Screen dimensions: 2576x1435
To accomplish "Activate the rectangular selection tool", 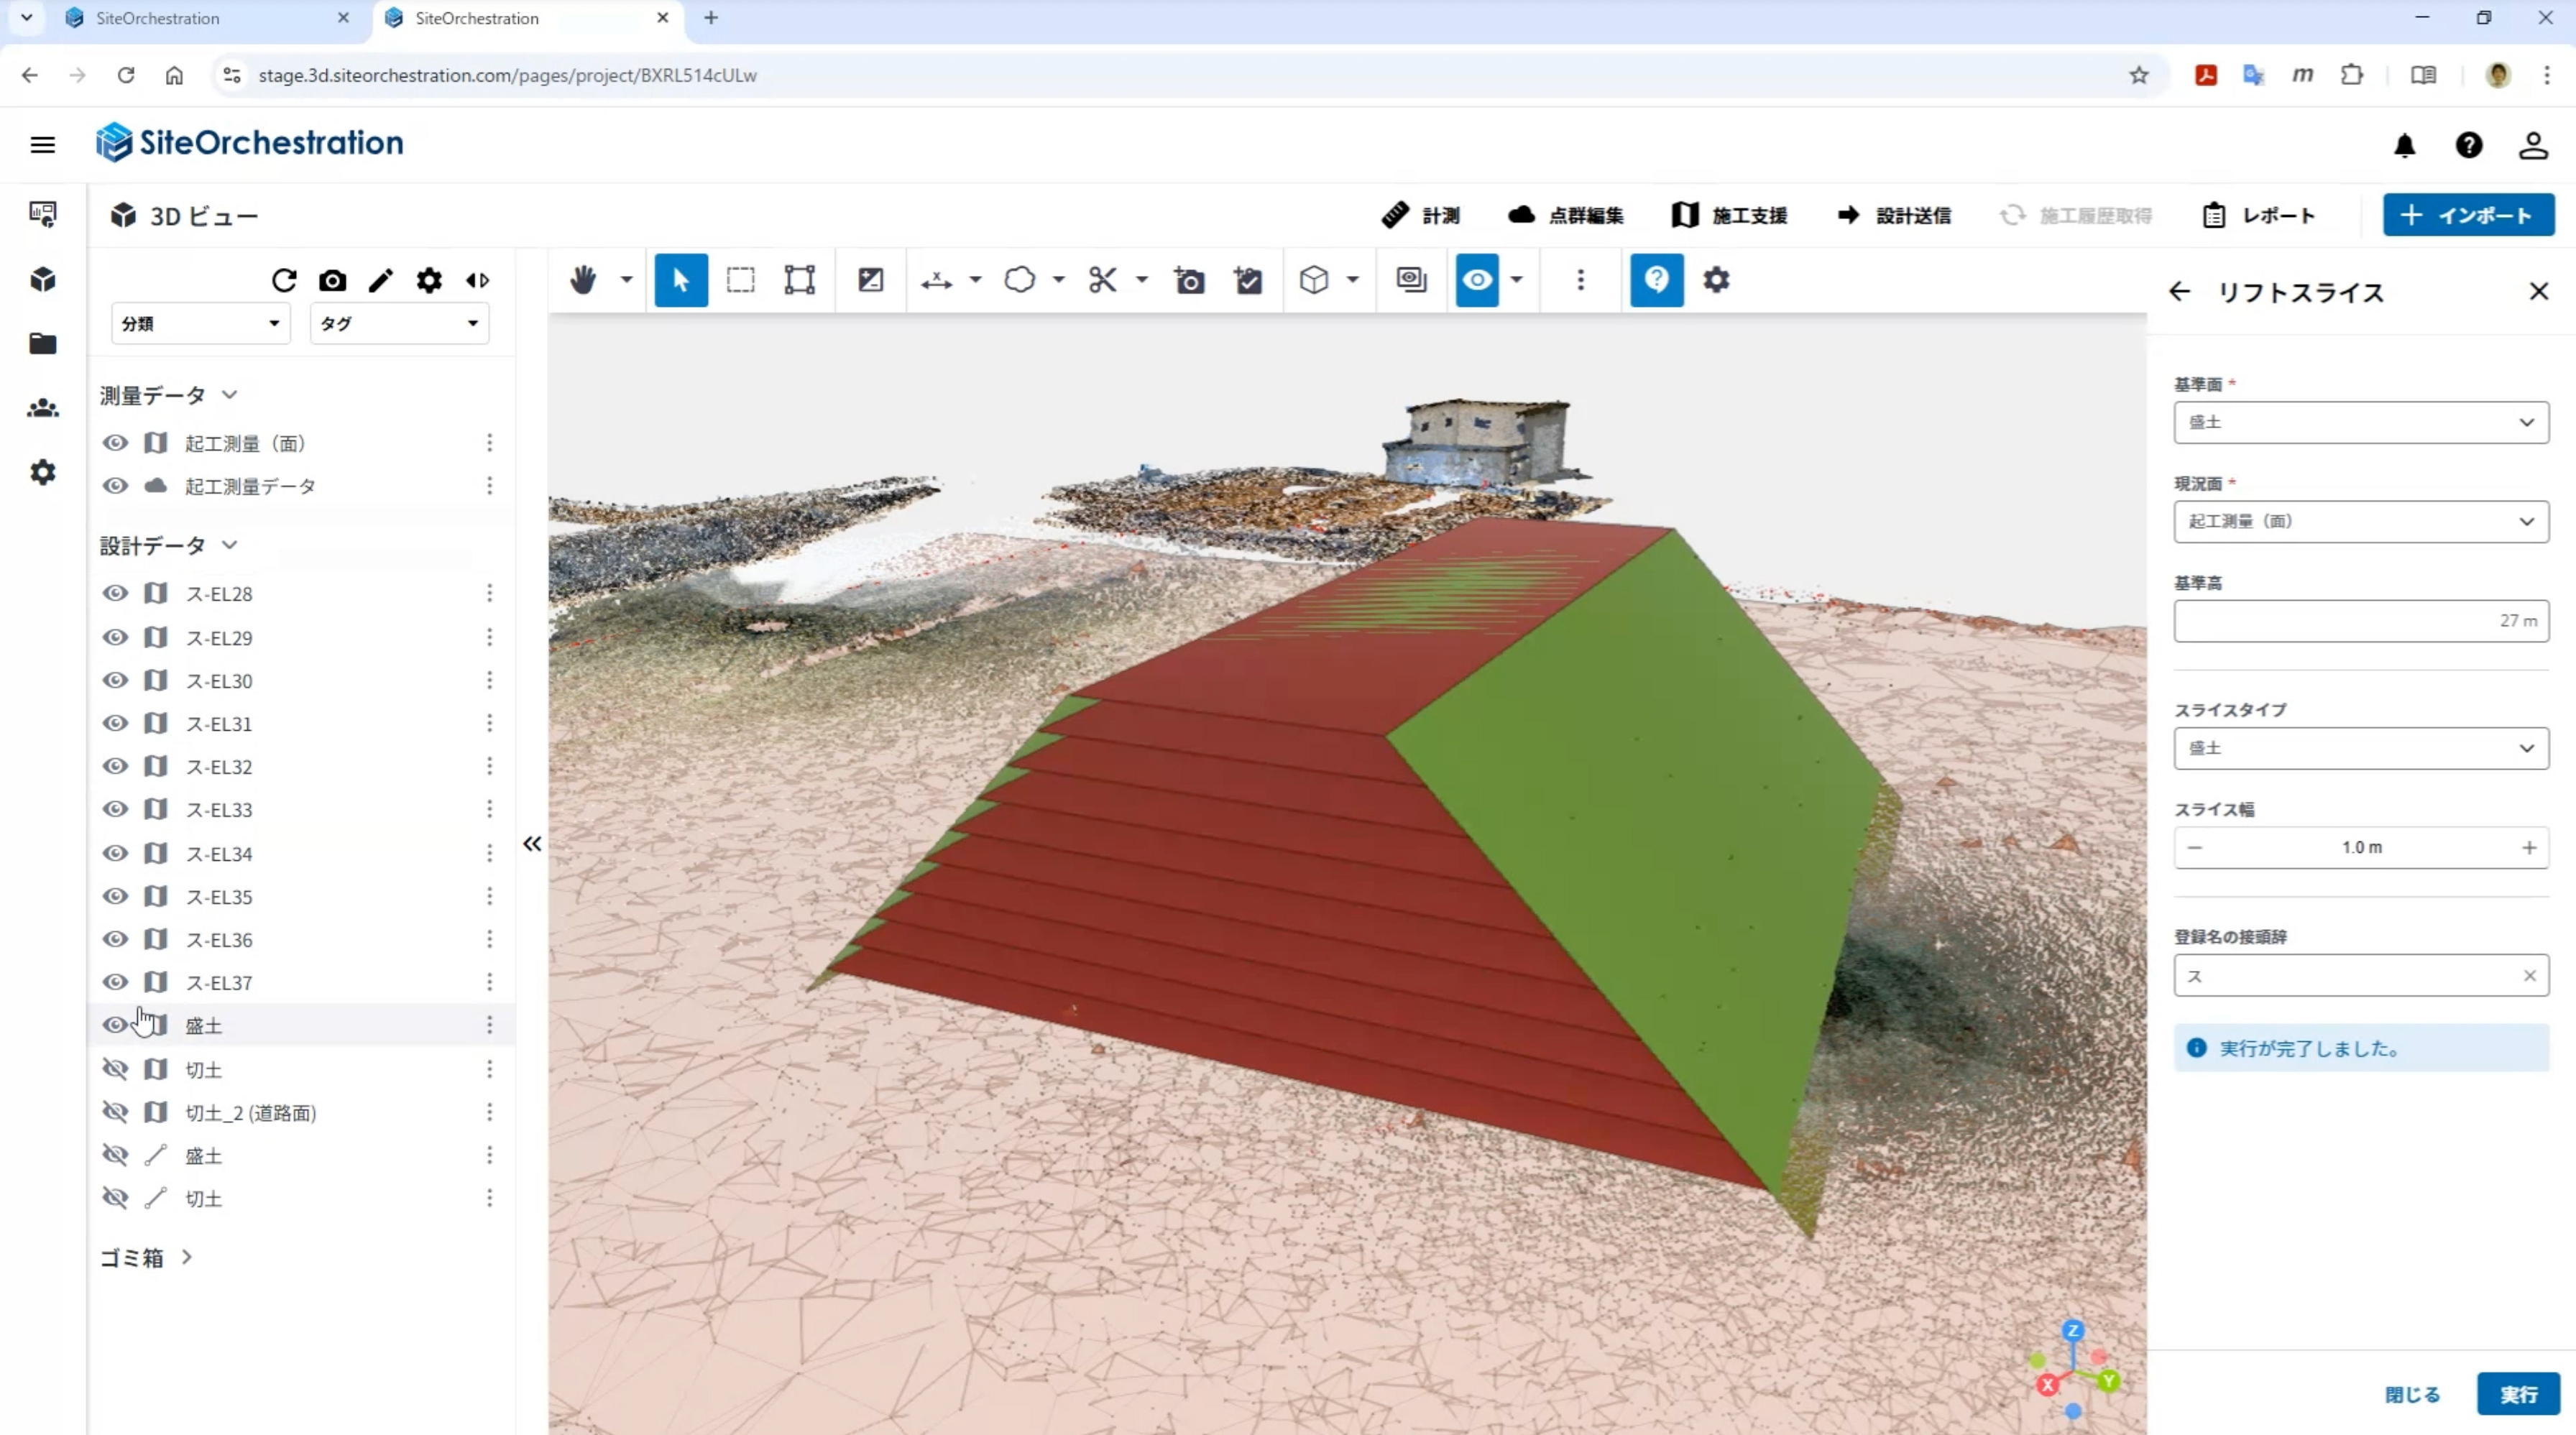I will click(x=740, y=280).
